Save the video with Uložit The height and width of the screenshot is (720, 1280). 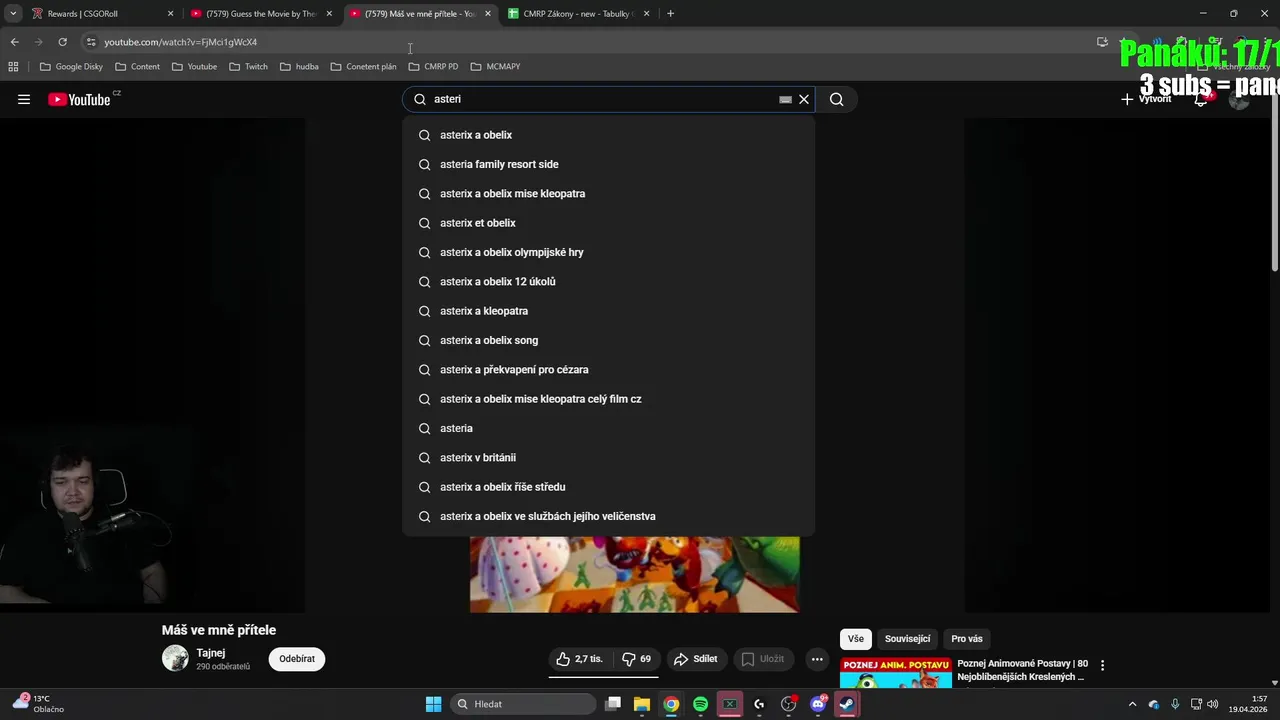point(763,659)
